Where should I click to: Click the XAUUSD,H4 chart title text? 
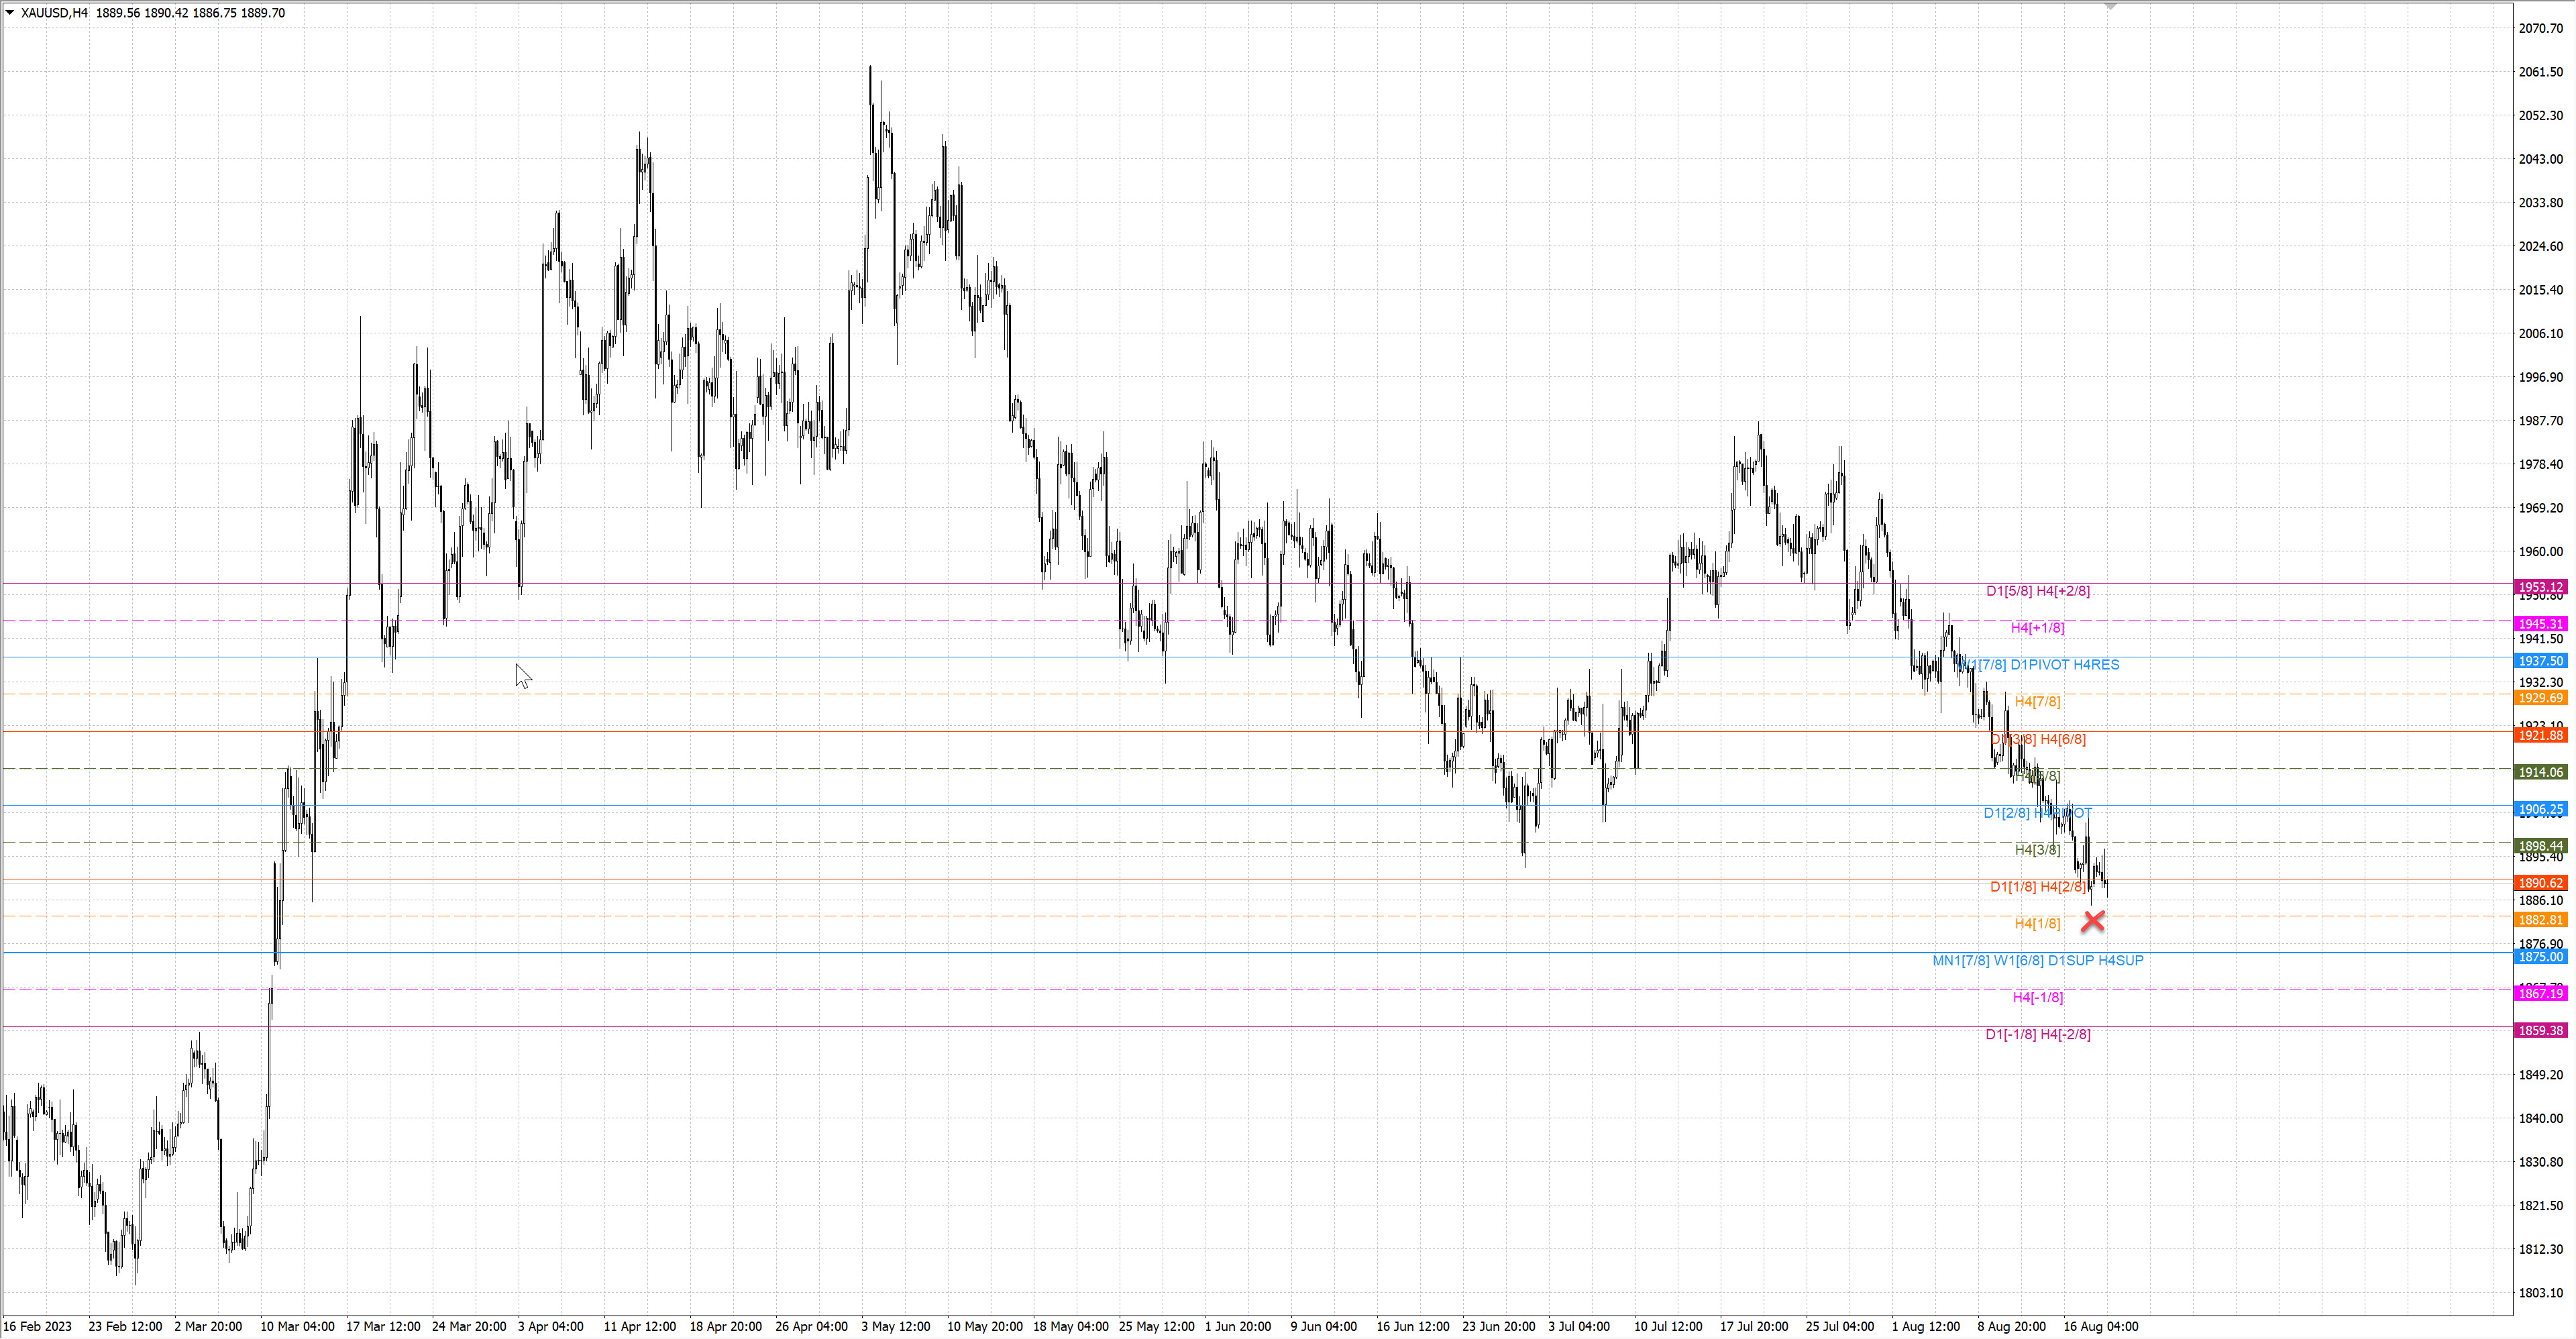click(54, 13)
